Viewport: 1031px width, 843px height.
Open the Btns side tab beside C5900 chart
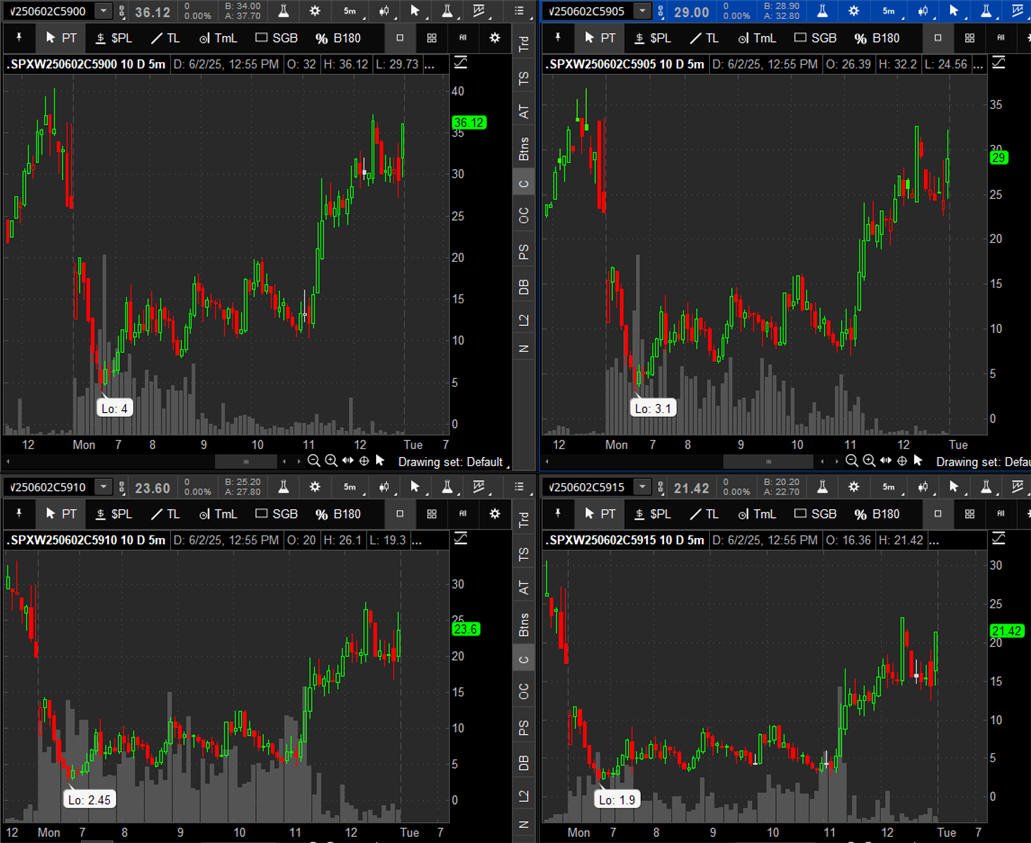(x=523, y=149)
